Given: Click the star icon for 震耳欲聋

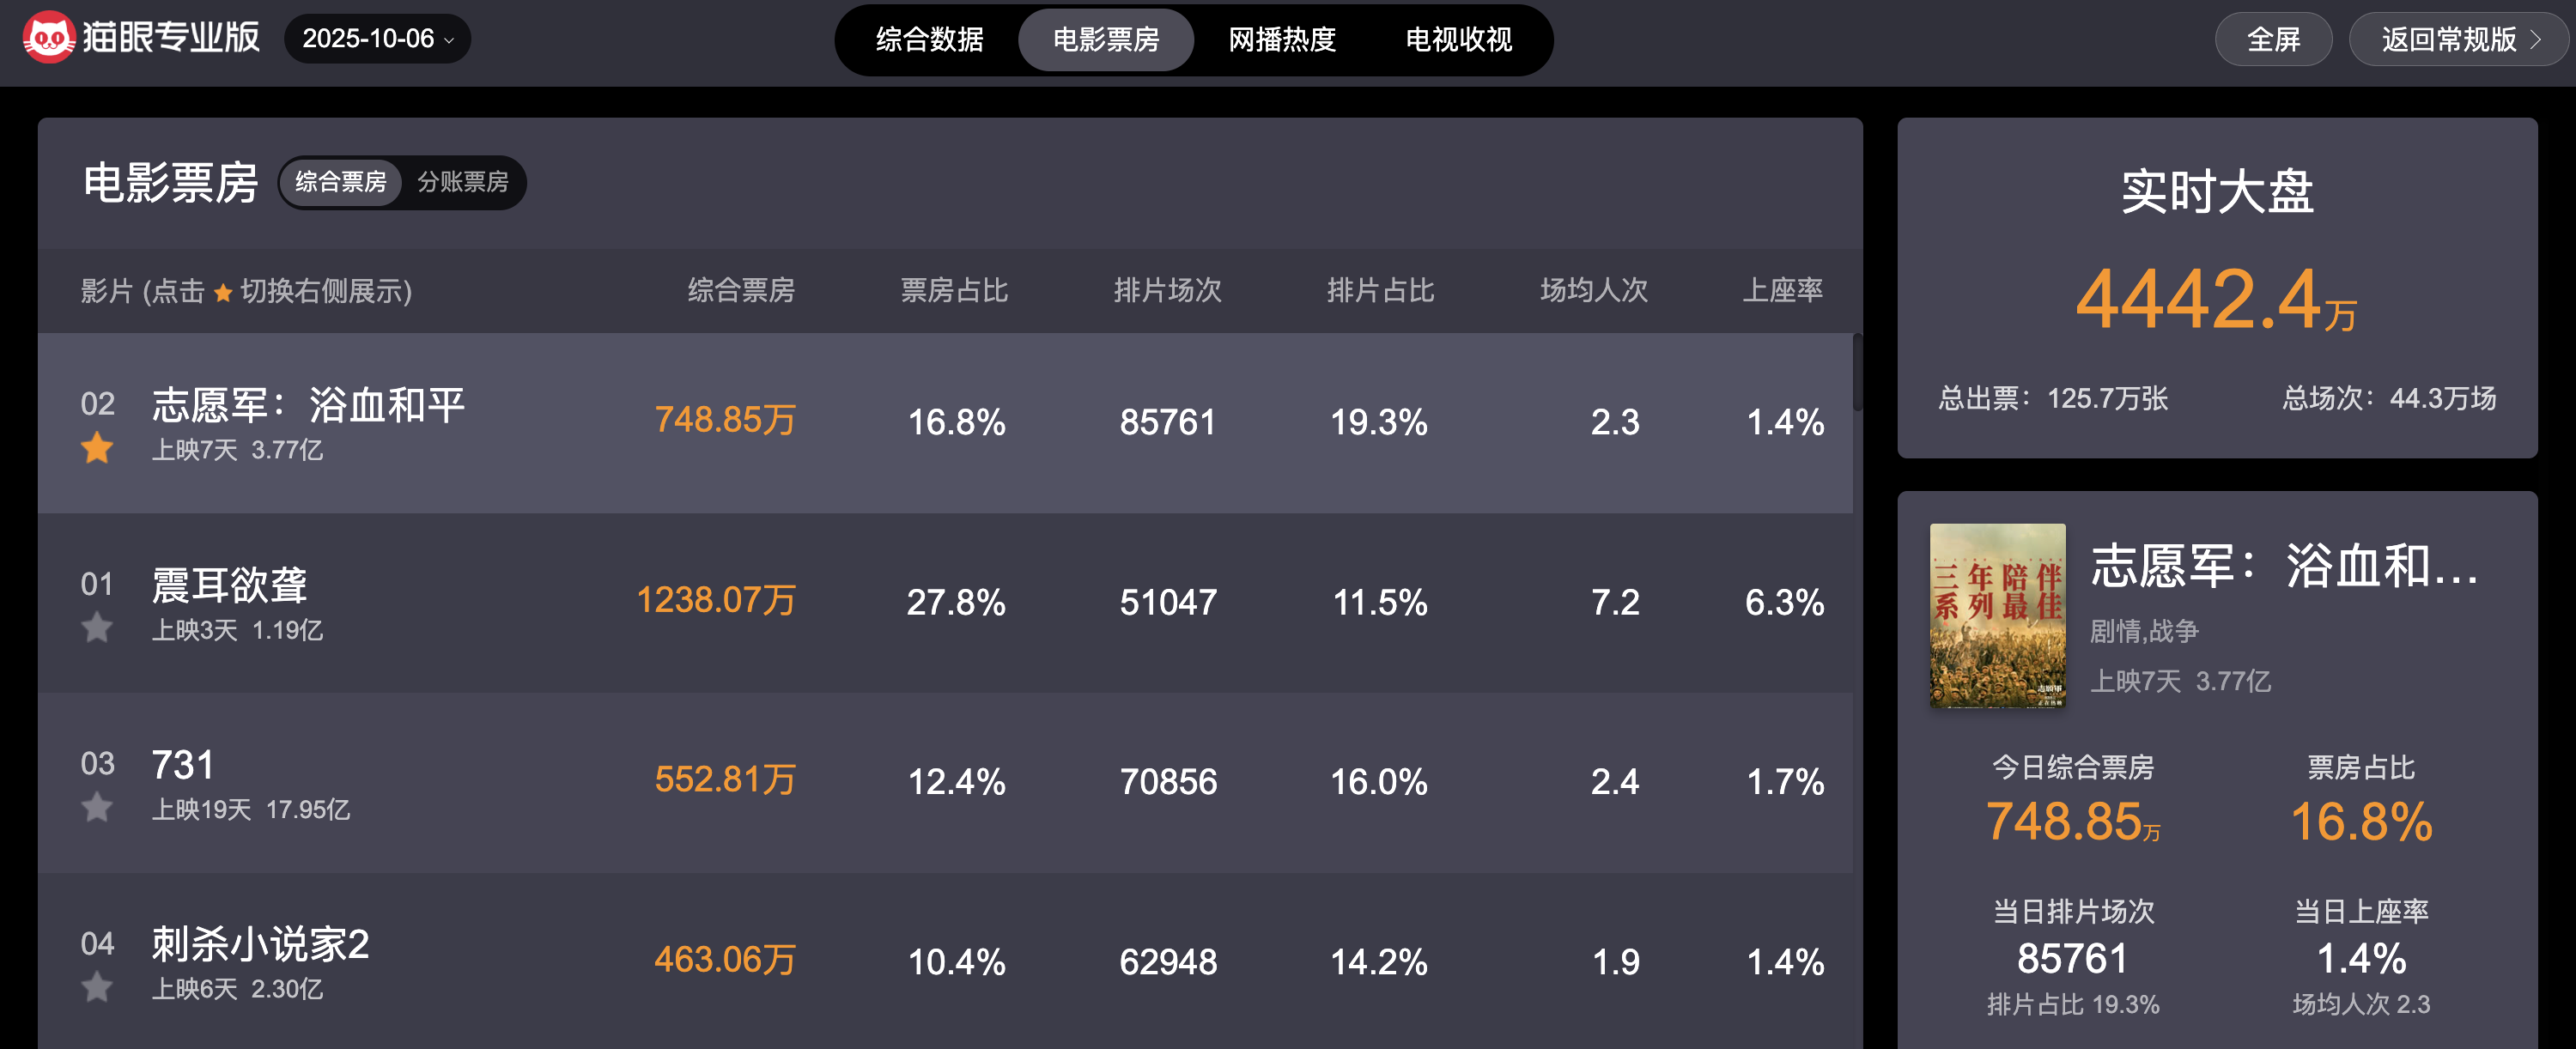Looking at the screenshot, I should click(97, 628).
